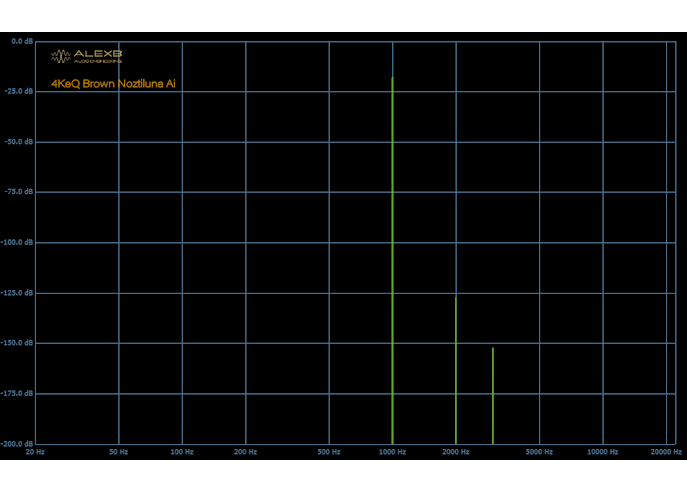The image size is (687, 492).
Task: Click the 4KeQ Brown Noztiluna Ai title
Action: [113, 84]
